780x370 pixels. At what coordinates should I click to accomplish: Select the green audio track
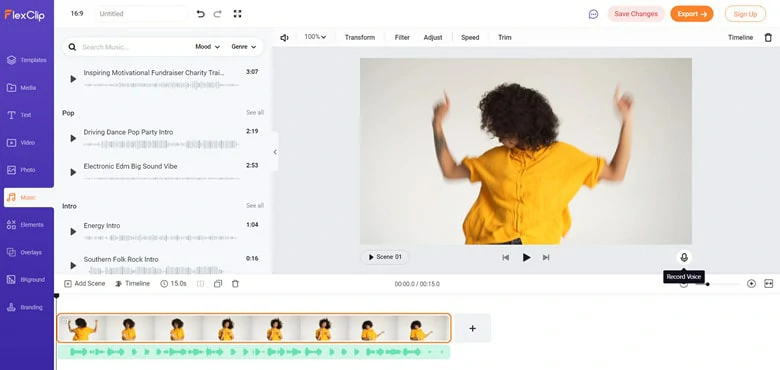click(254, 352)
